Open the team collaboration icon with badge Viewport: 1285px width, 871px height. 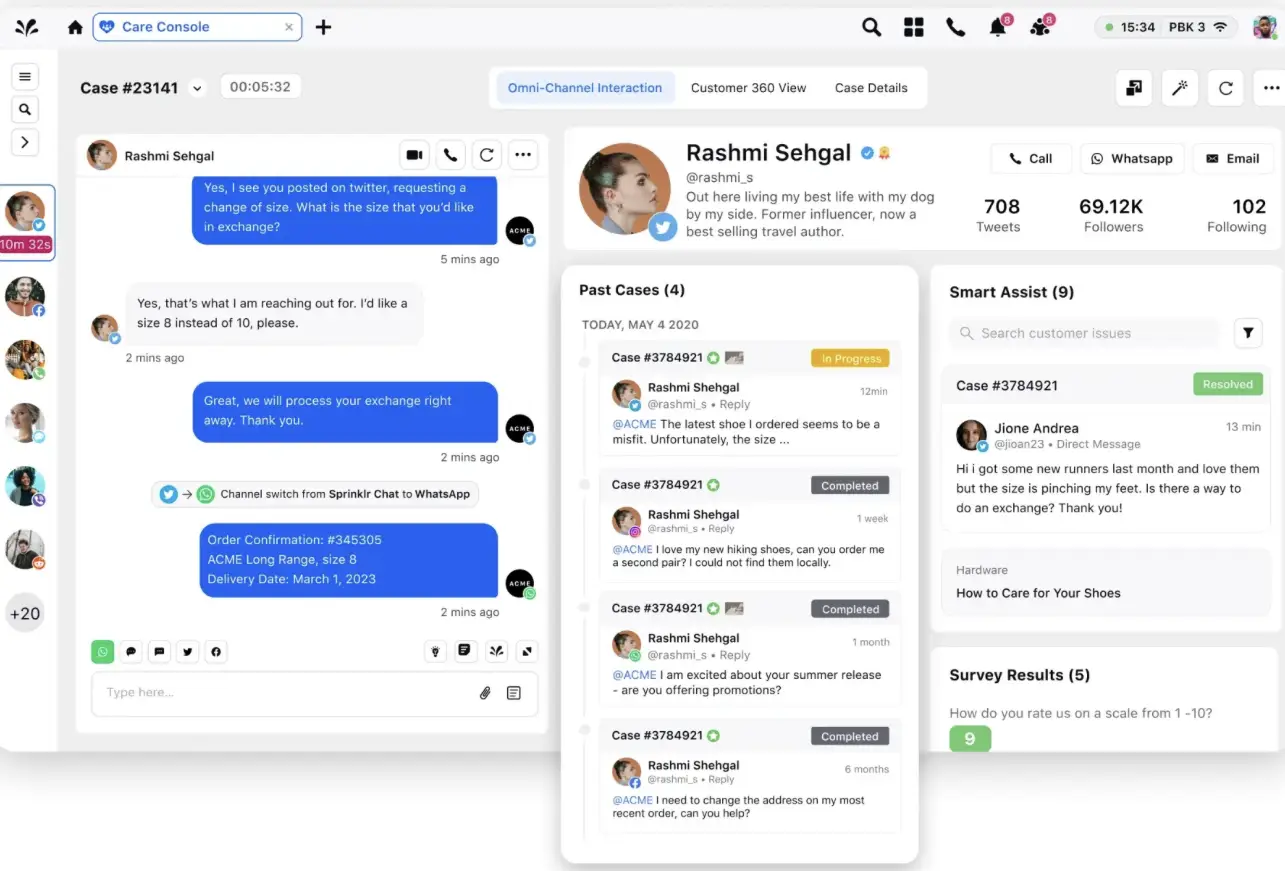pyautogui.click(x=1041, y=26)
